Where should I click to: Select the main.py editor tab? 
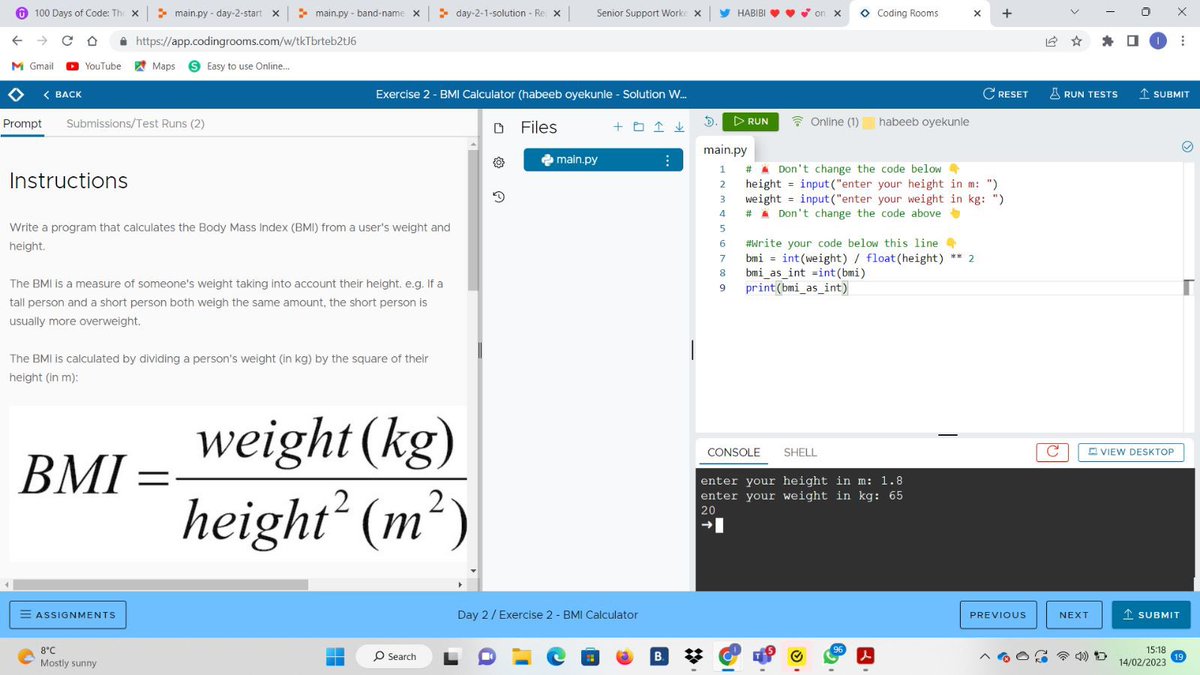(725, 150)
